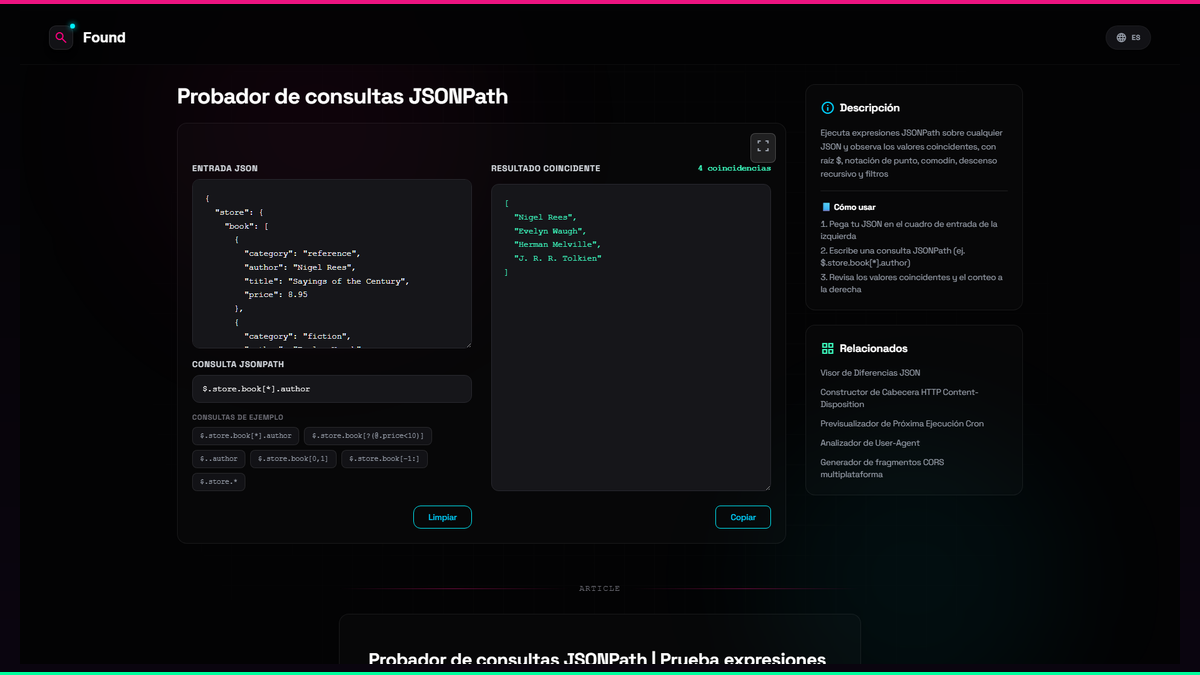The width and height of the screenshot is (1200, 675).
Task: Open Analizador de User-Agent link
Action: [870, 443]
